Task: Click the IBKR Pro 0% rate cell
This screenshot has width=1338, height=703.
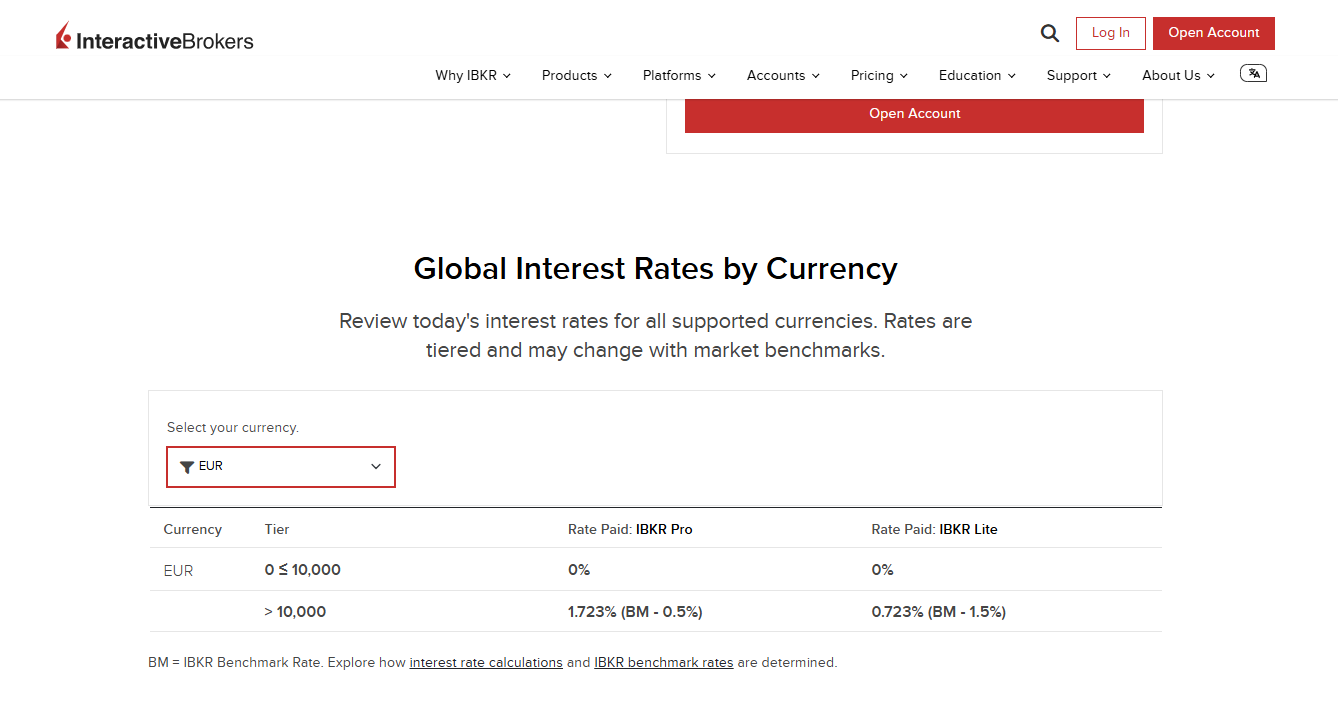Action: coord(579,570)
